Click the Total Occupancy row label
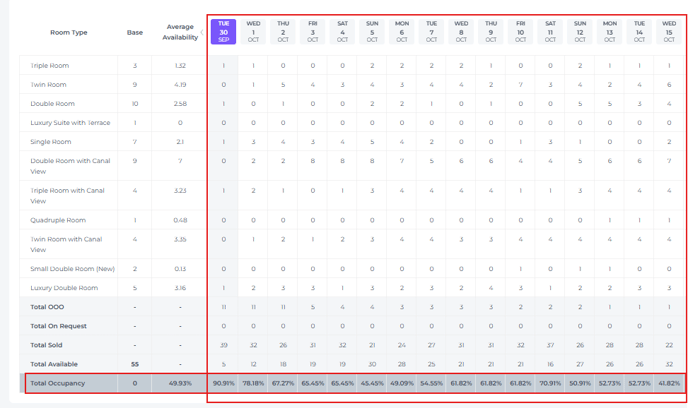The image size is (688, 408). [58, 383]
